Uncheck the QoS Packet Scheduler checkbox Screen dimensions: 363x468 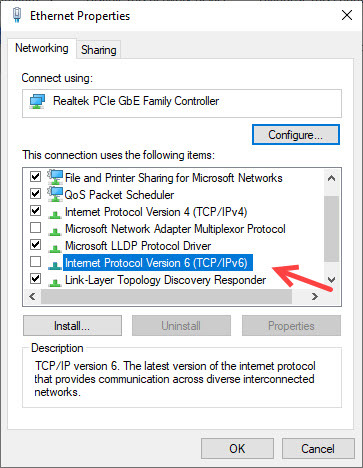[35, 194]
